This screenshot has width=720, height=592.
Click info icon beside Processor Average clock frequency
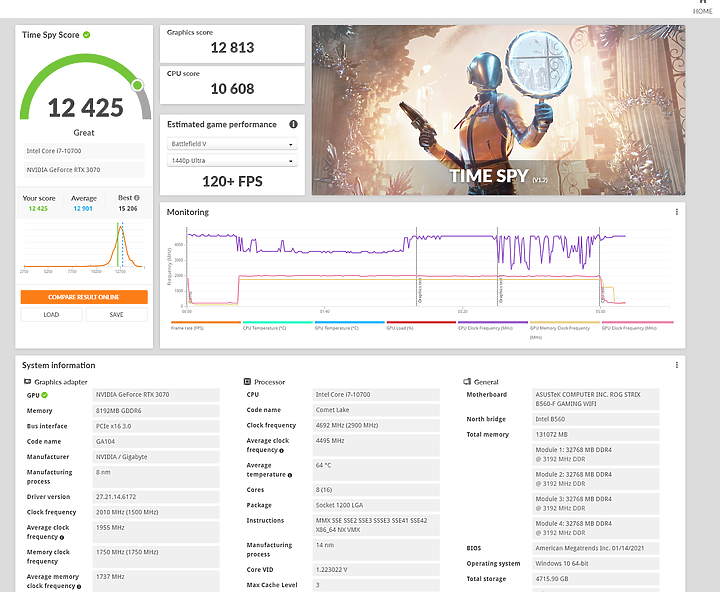(x=281, y=451)
